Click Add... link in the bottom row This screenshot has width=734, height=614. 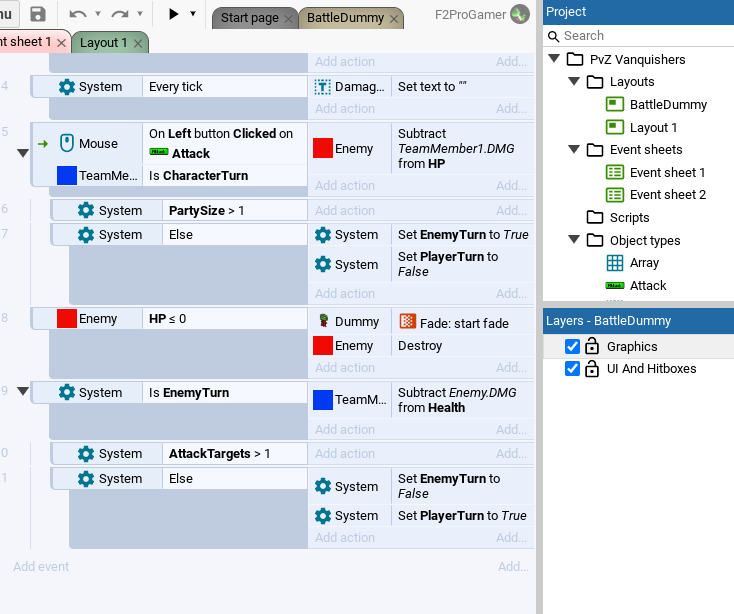(x=514, y=566)
